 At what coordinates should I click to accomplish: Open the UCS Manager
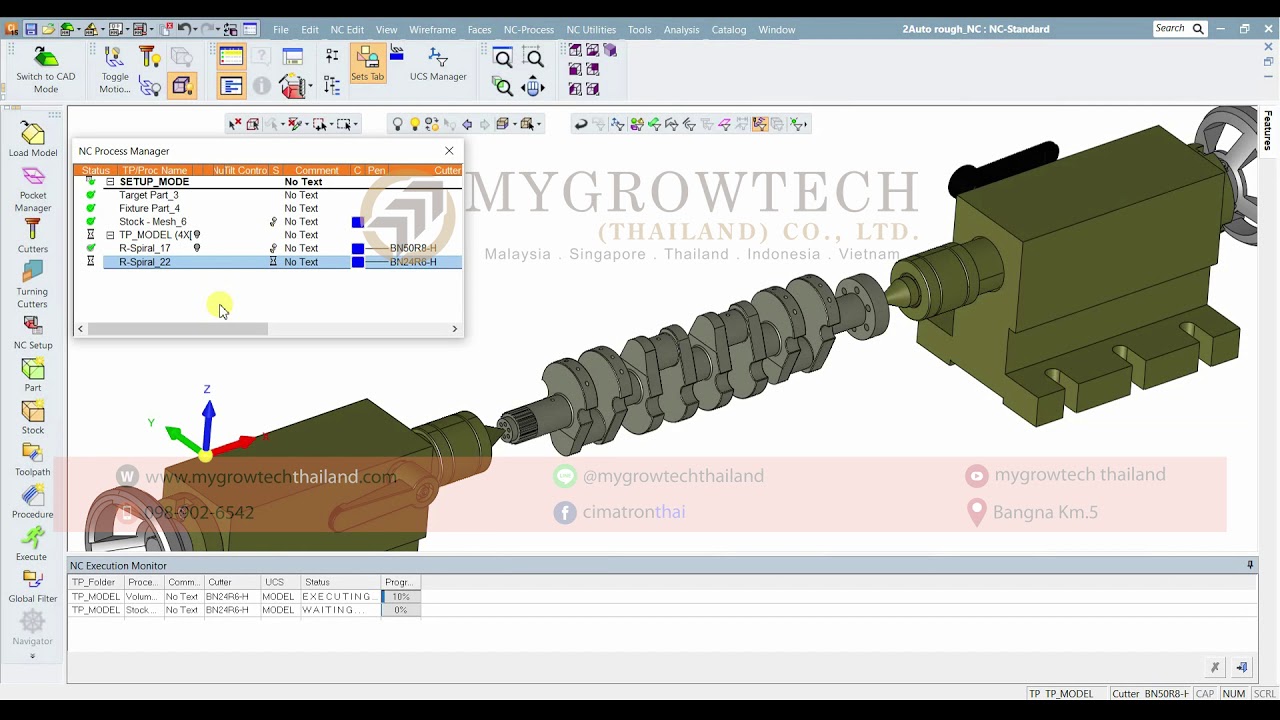tap(438, 64)
